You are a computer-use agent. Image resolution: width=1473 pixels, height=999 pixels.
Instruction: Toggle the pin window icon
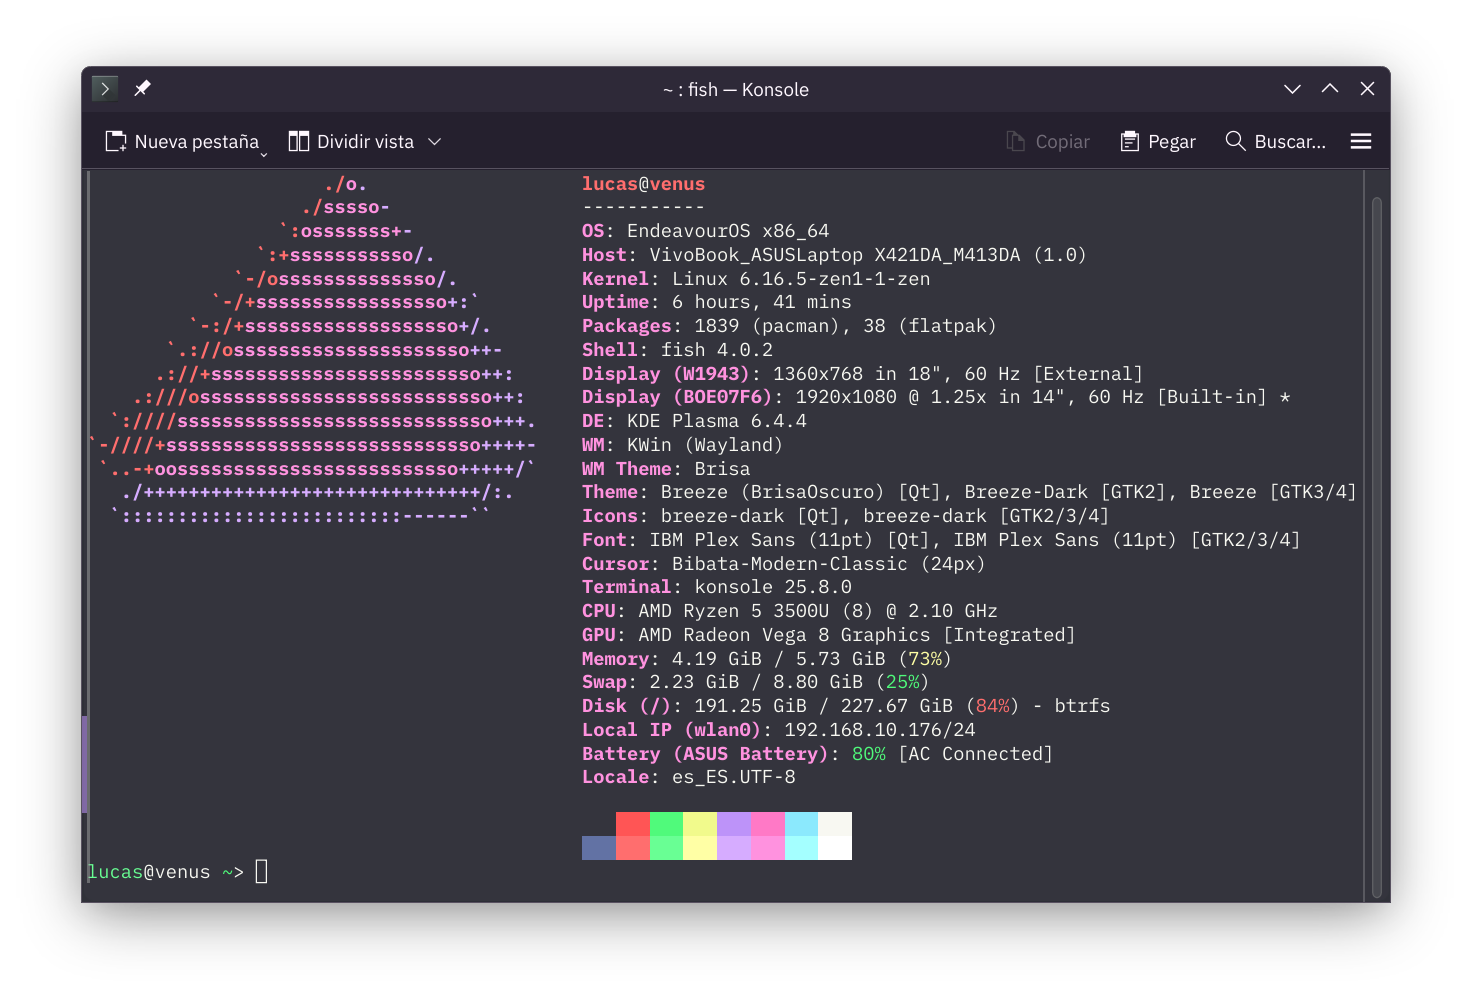click(x=143, y=89)
